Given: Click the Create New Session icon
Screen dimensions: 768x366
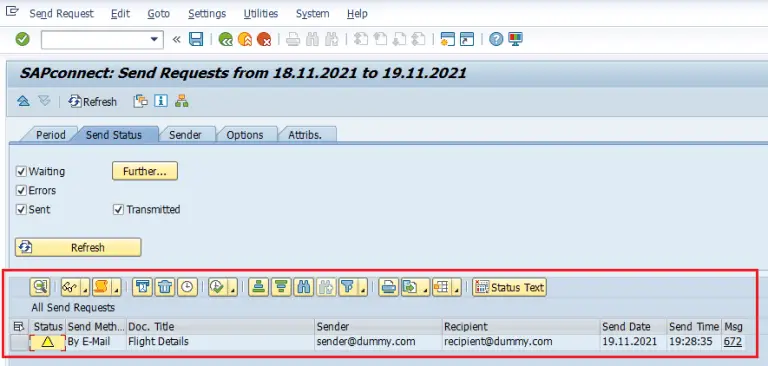Looking at the screenshot, I should (448, 39).
